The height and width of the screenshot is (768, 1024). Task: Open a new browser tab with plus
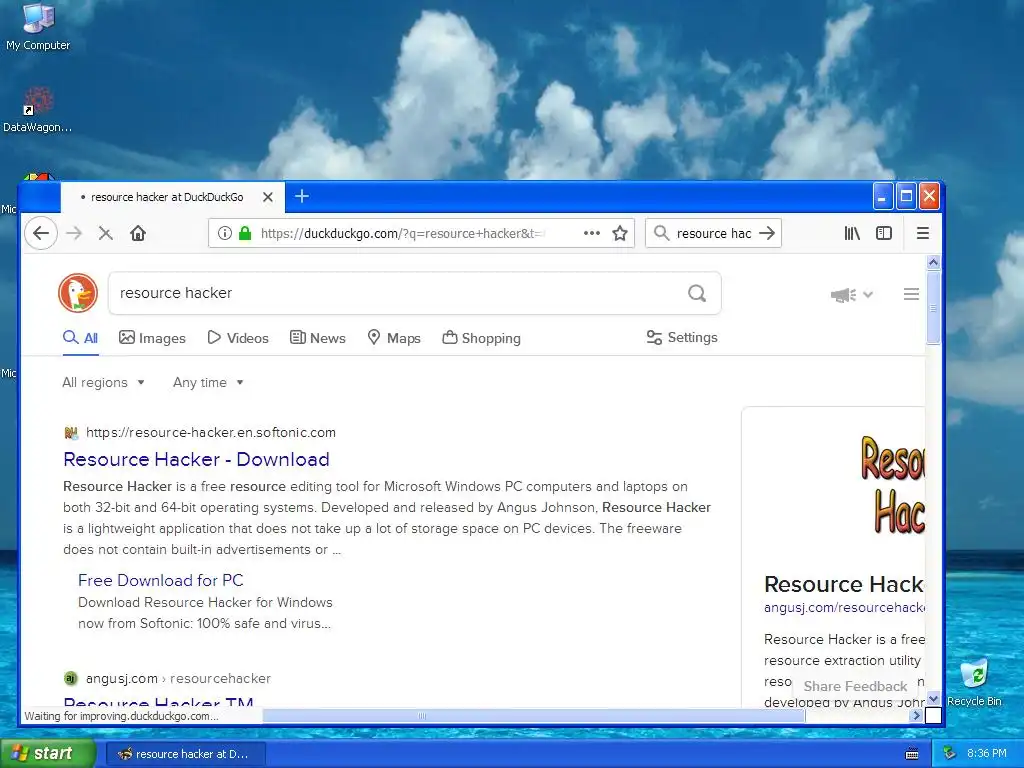pyautogui.click(x=302, y=196)
